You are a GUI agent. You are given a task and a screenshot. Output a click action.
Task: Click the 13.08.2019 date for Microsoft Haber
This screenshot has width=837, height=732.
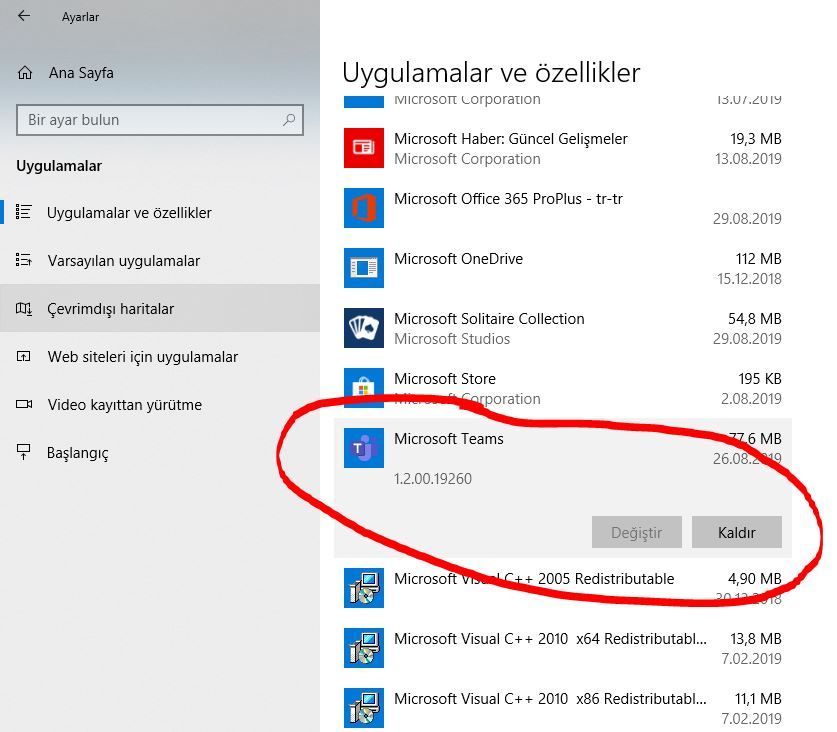748,159
